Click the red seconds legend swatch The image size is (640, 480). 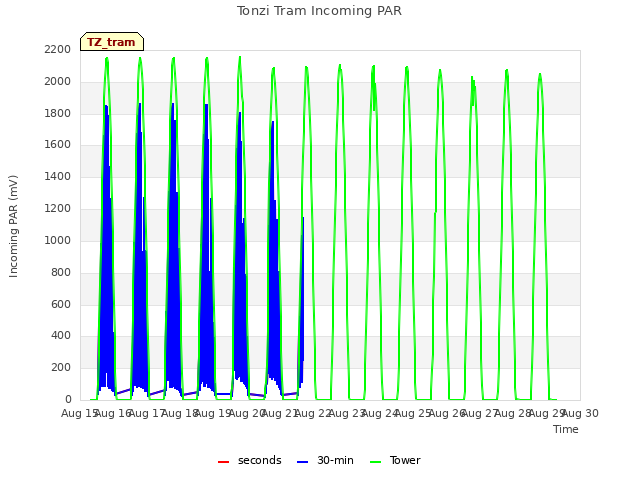[x=223, y=461]
